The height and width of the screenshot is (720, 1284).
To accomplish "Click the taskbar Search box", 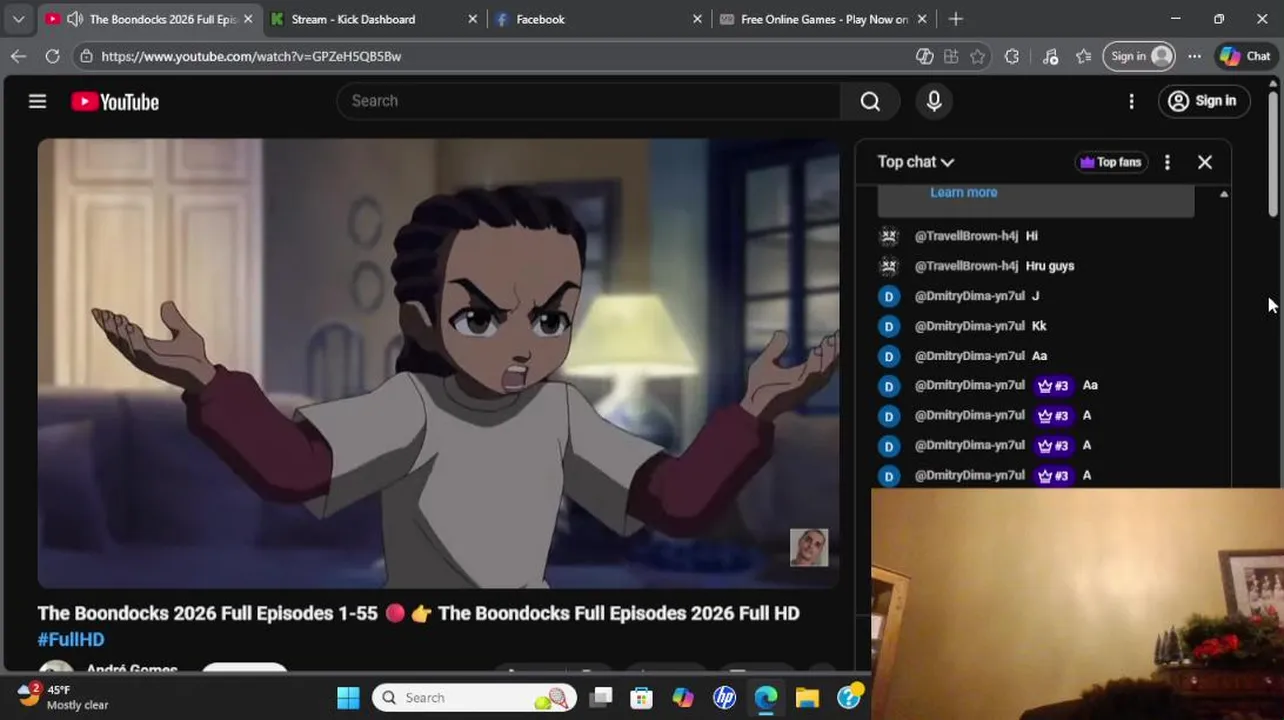I will tap(475, 697).
